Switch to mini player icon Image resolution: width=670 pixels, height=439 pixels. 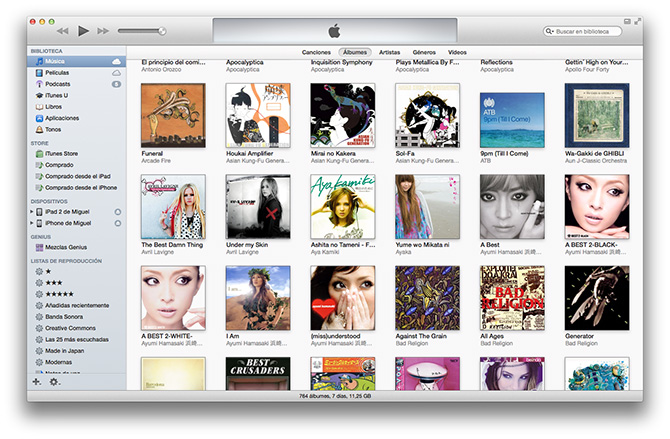(627, 21)
